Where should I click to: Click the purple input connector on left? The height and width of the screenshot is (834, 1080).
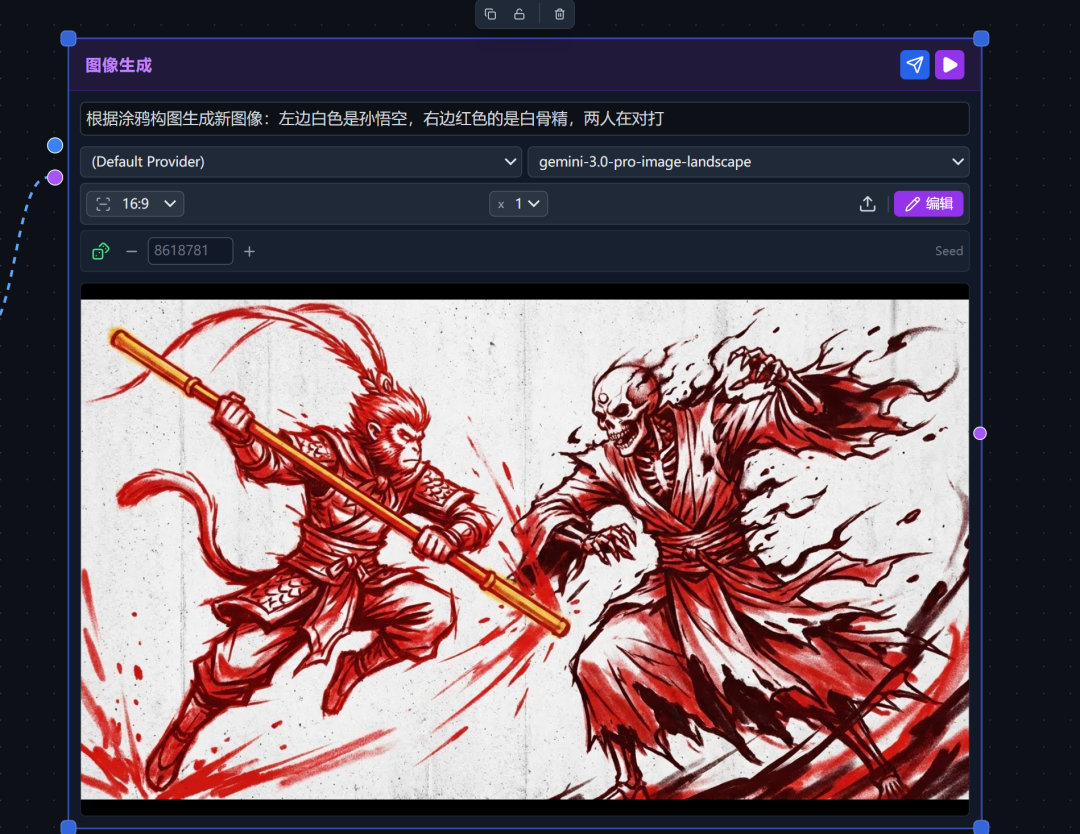55,178
